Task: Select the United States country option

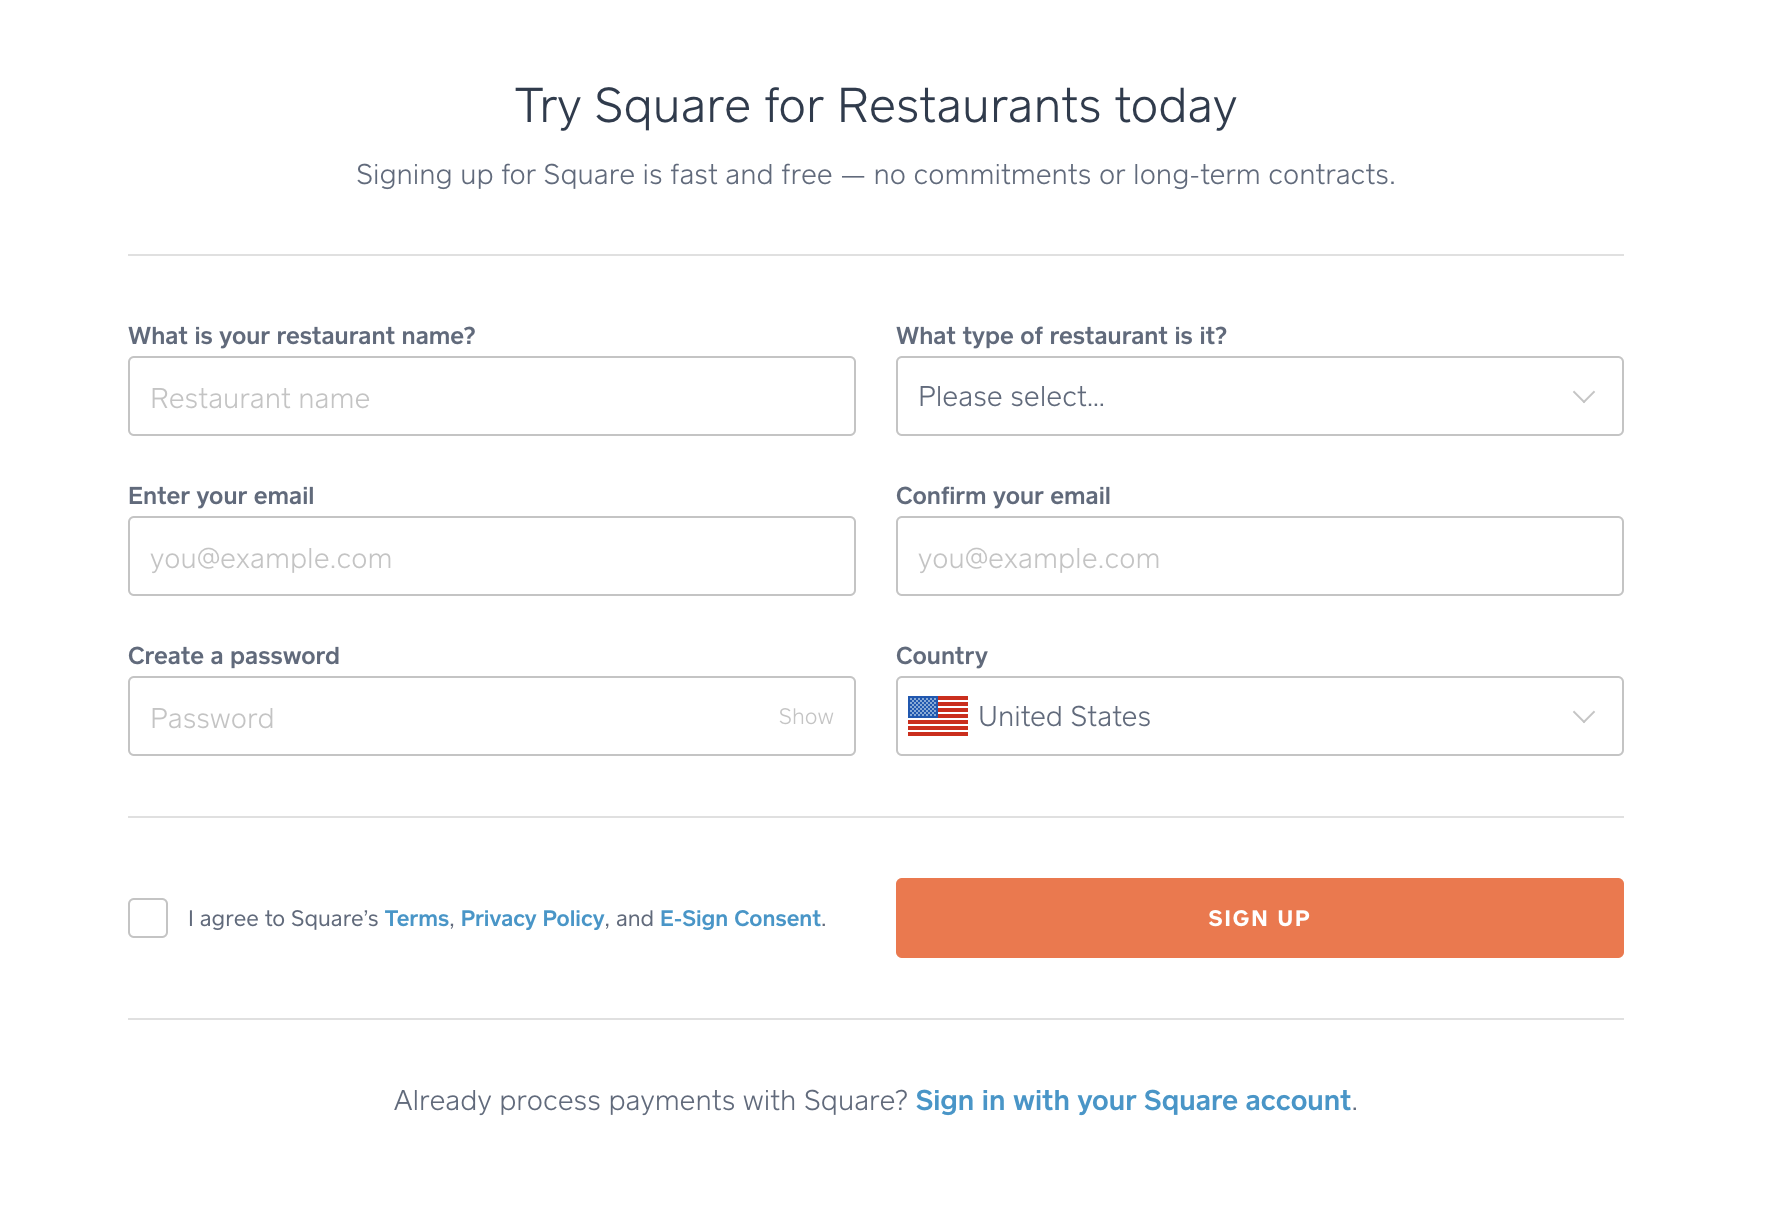Action: [1065, 716]
